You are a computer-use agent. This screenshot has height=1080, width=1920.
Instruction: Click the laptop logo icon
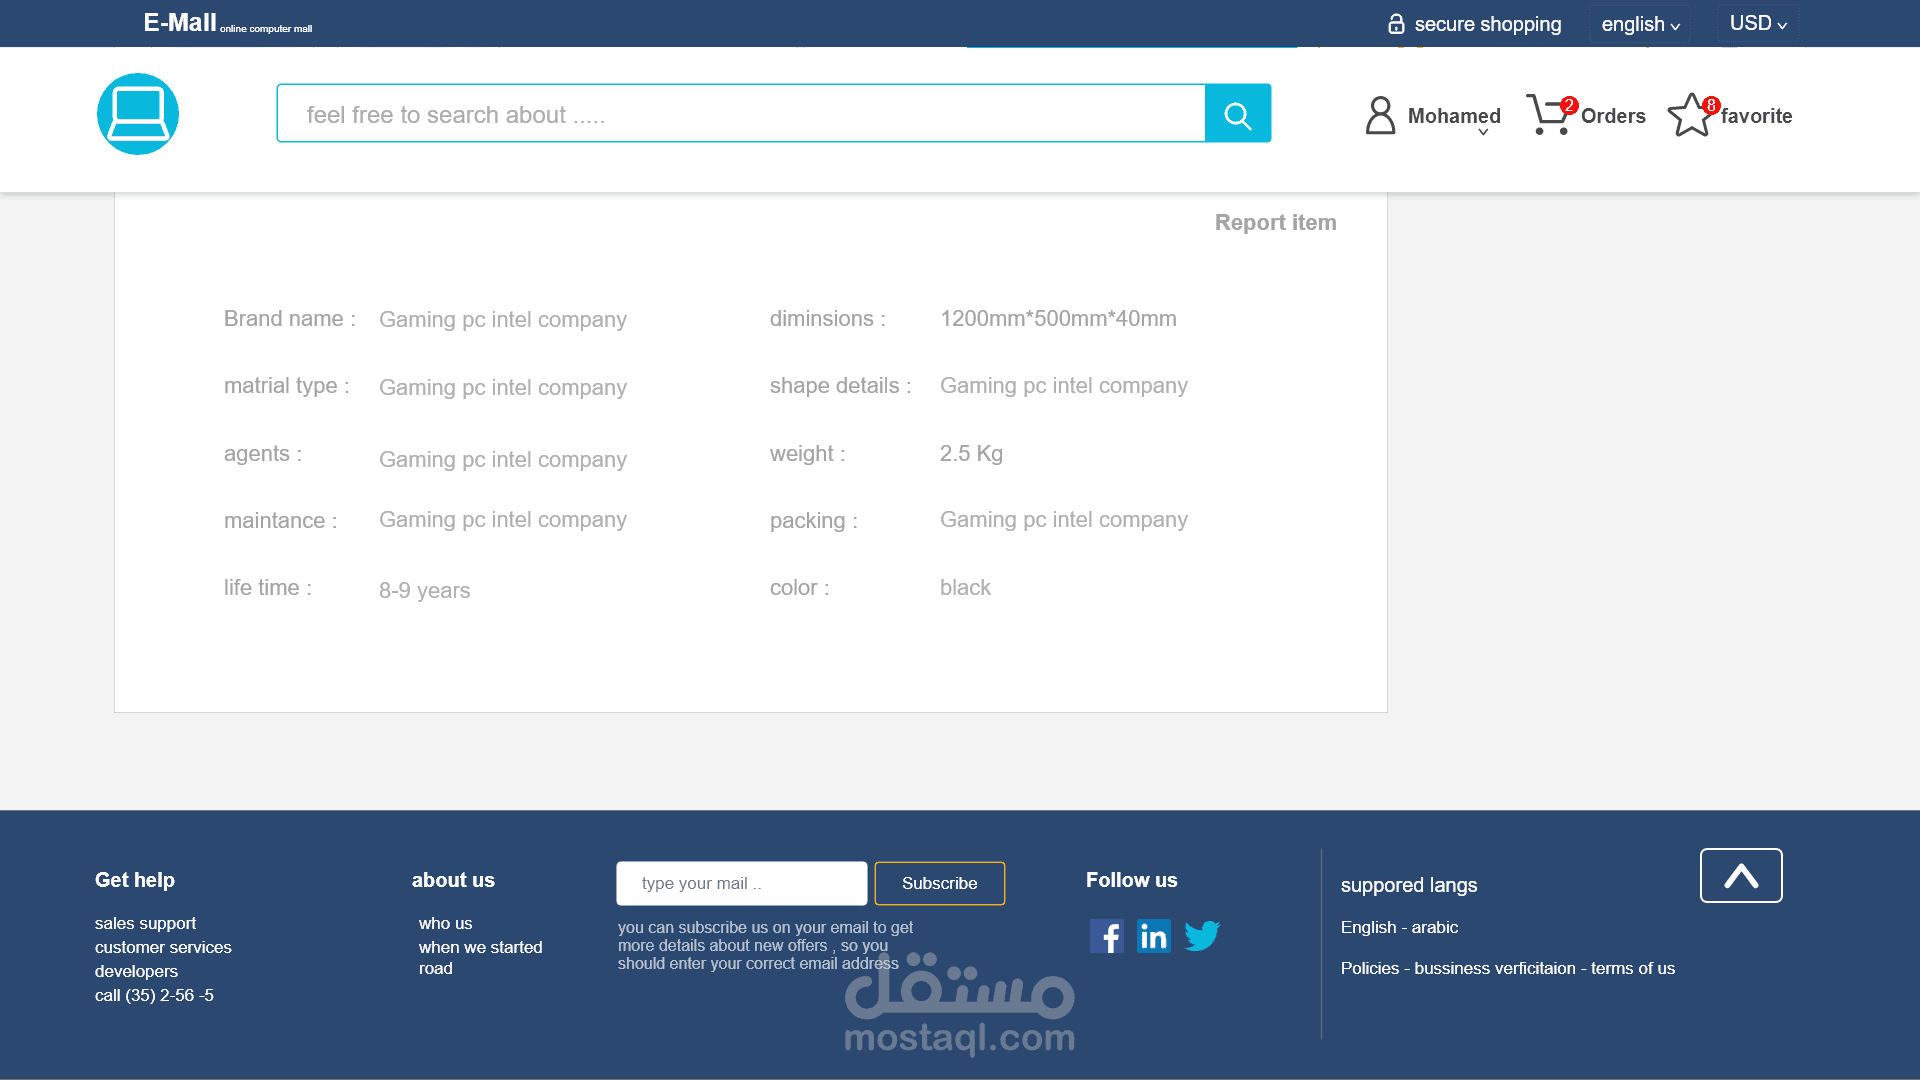(138, 114)
